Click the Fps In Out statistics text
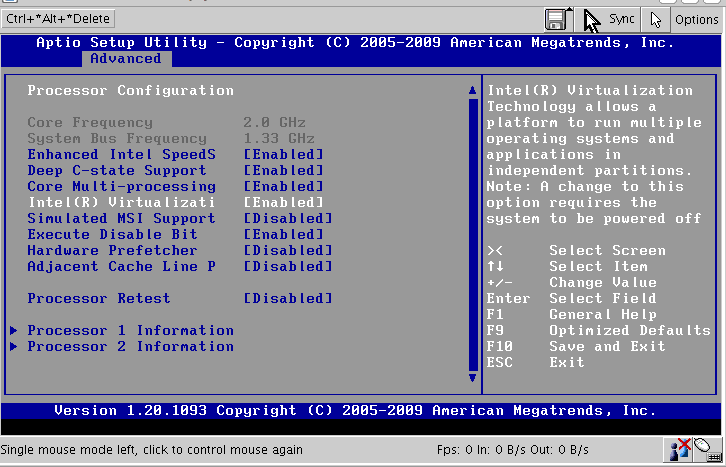The image size is (726, 467). tap(513, 450)
